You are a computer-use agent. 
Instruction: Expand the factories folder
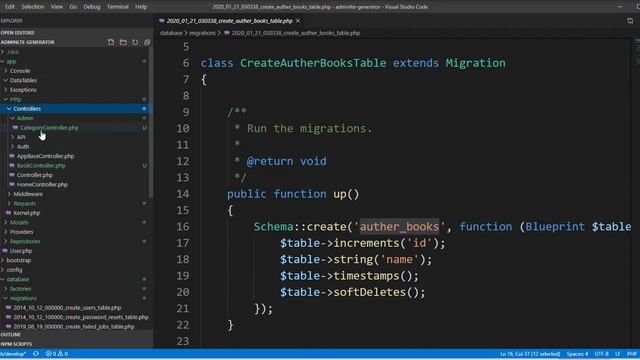6,289
